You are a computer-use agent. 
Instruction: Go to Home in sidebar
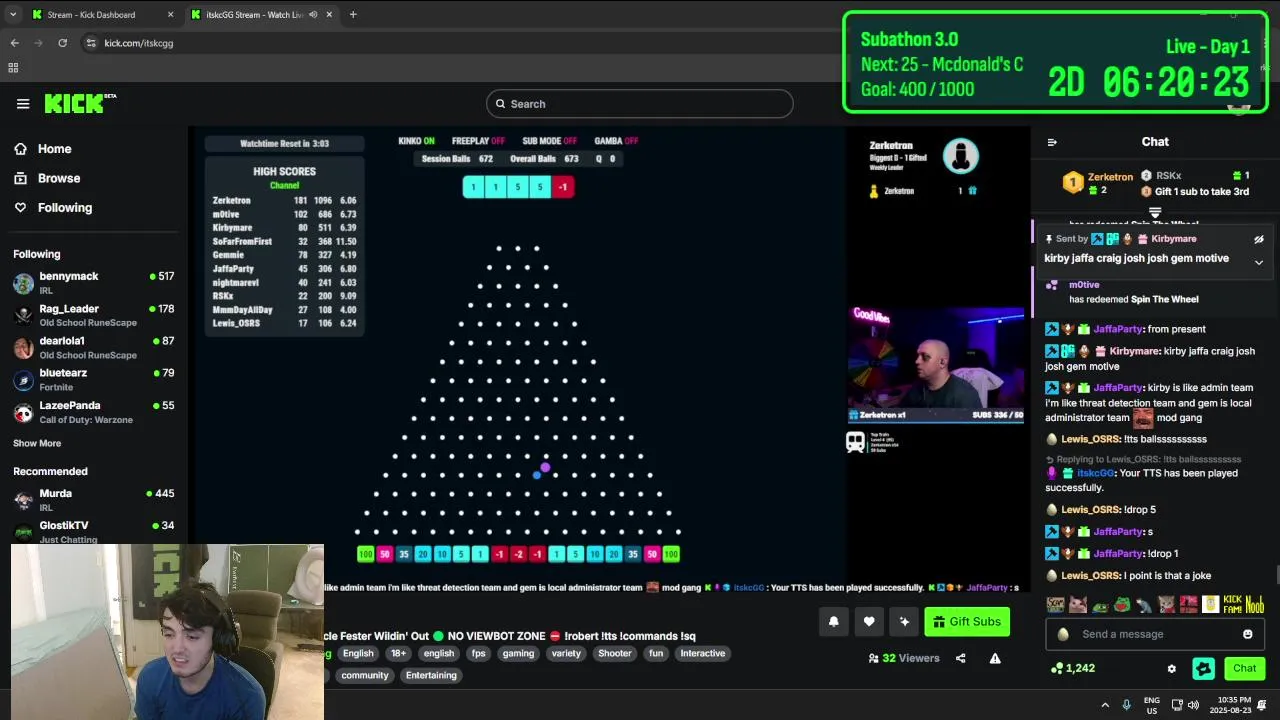55,149
